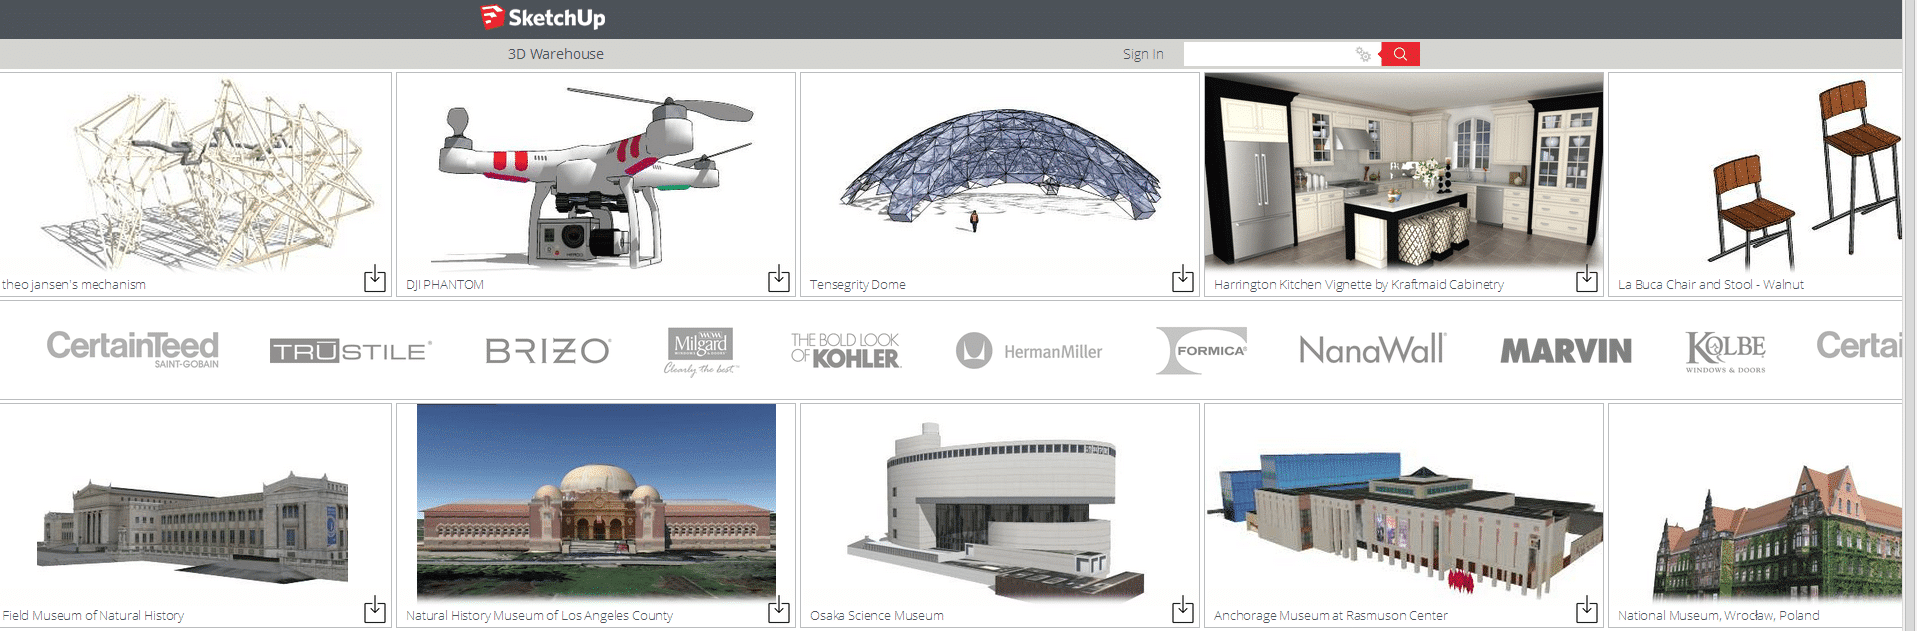The height and width of the screenshot is (631, 1917).
Task: Download the Field Museum of Natural History model
Action: click(x=375, y=610)
